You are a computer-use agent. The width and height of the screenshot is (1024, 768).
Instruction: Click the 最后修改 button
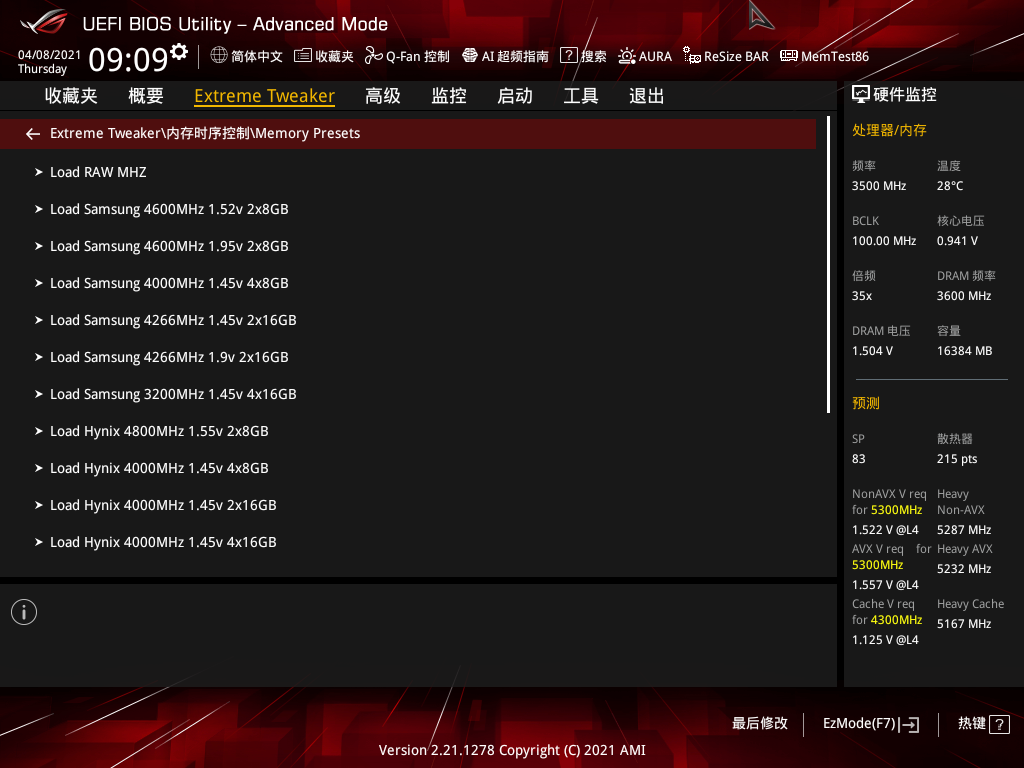tap(760, 723)
